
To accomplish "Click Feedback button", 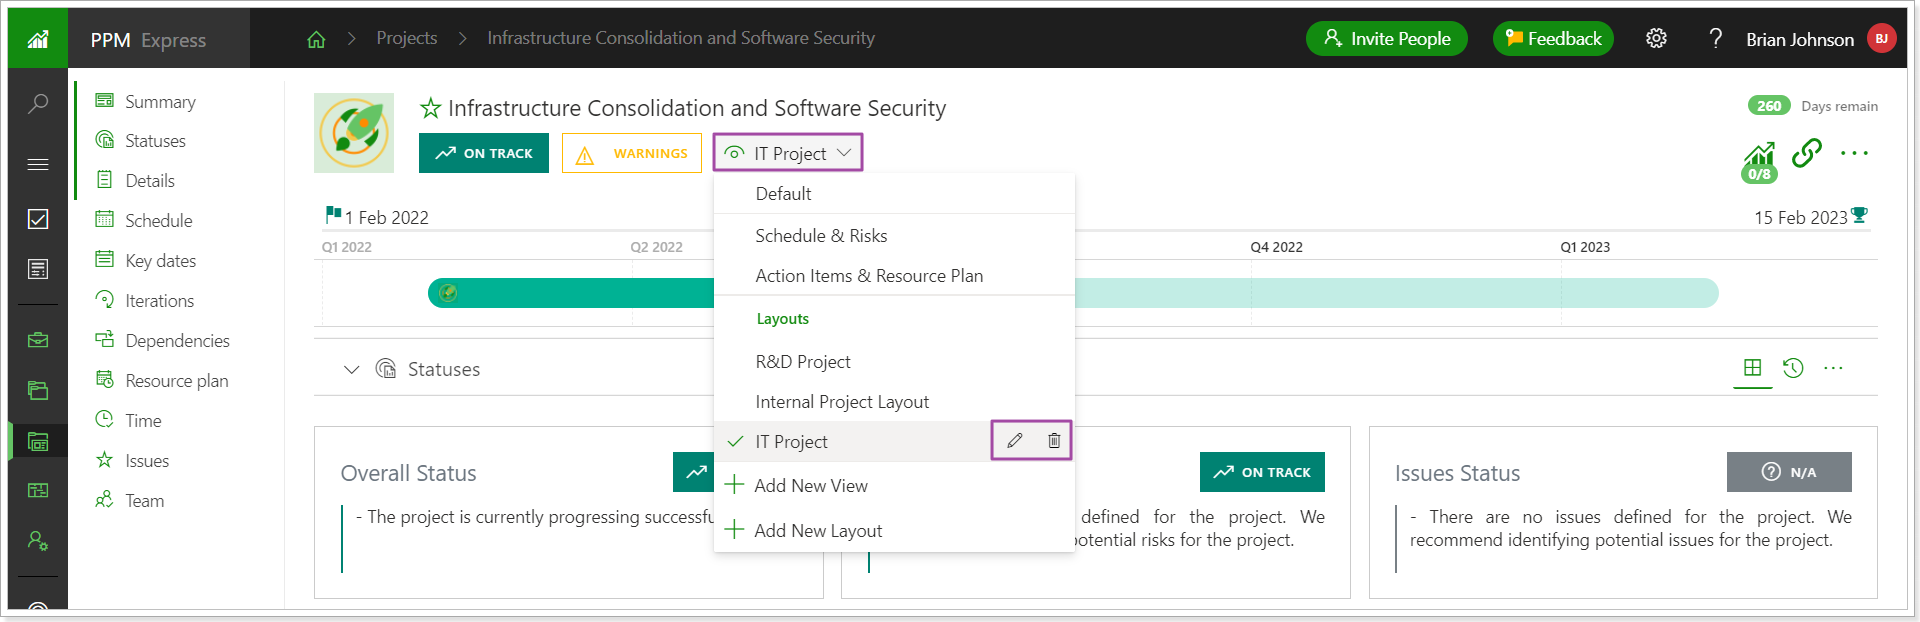I will click(x=1553, y=39).
